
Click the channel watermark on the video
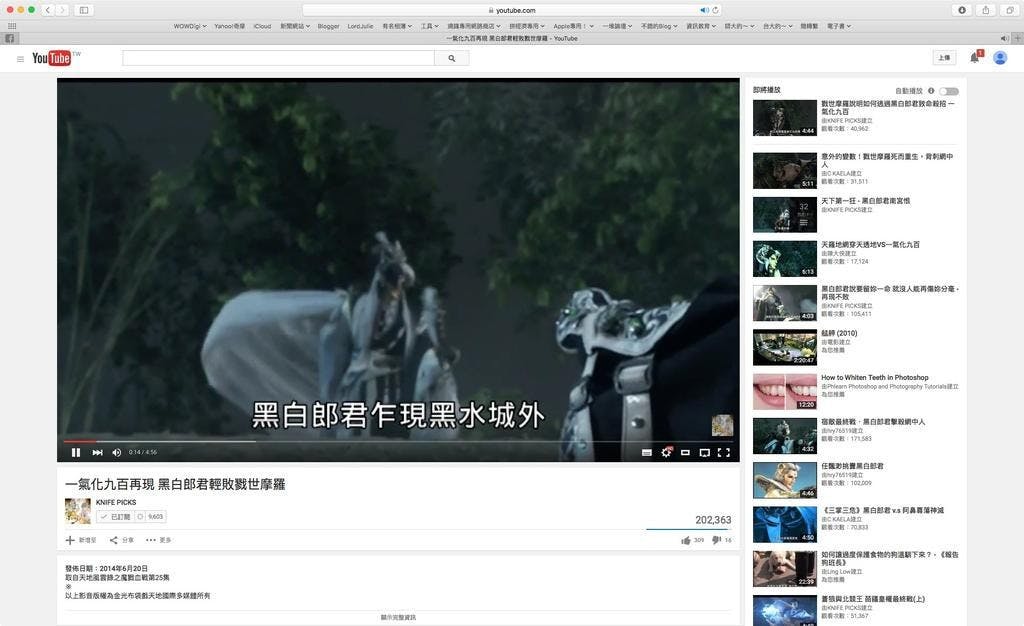tap(722, 425)
